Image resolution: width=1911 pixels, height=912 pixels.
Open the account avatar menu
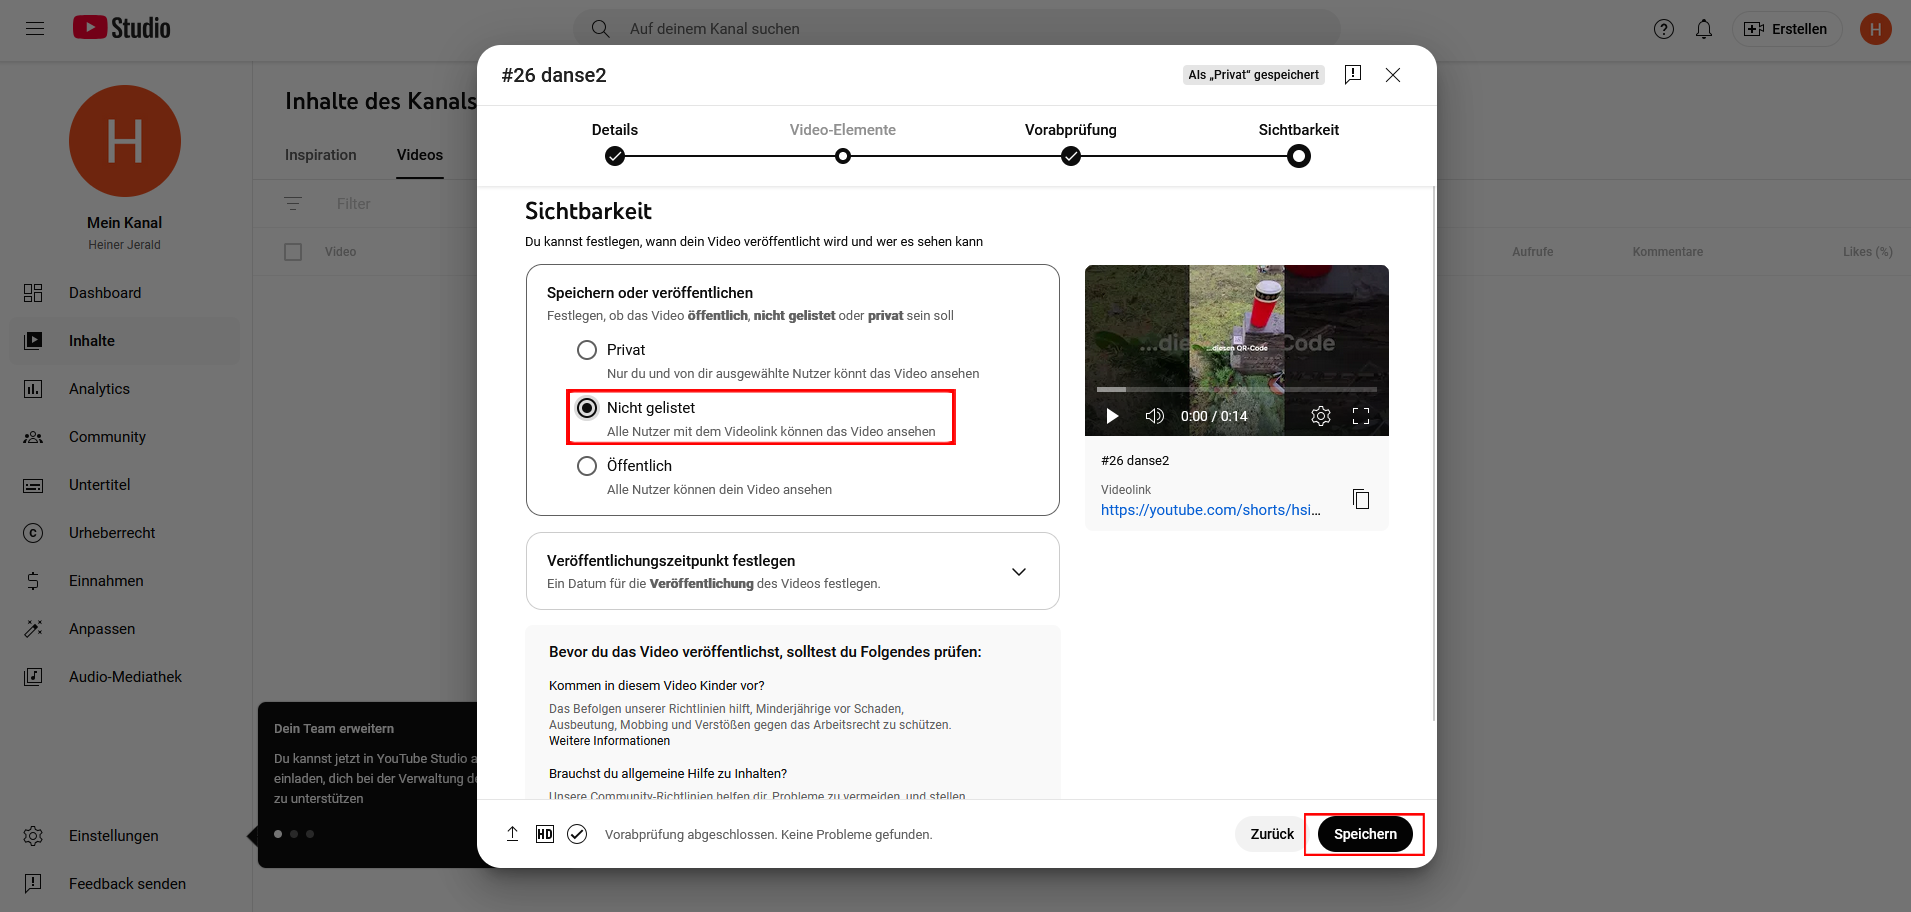pos(1875,29)
